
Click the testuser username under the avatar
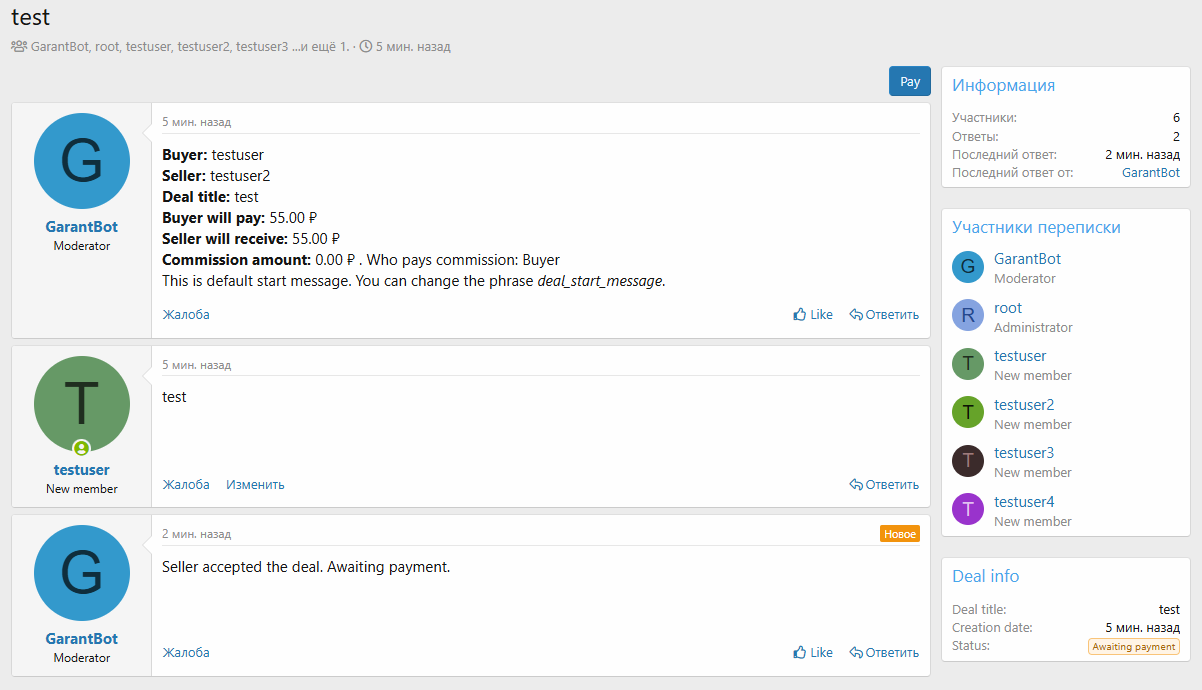[x=81, y=470]
